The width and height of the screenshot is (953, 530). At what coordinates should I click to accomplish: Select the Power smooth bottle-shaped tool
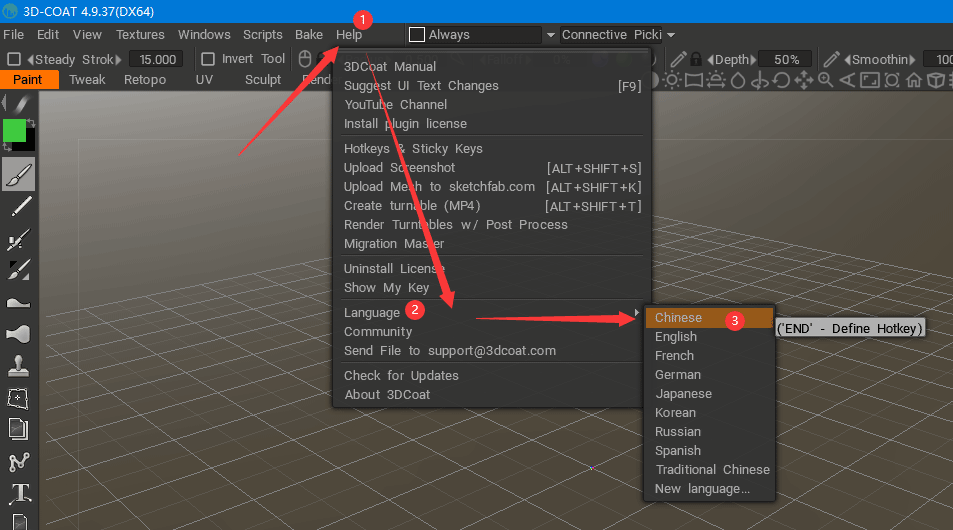(x=18, y=334)
